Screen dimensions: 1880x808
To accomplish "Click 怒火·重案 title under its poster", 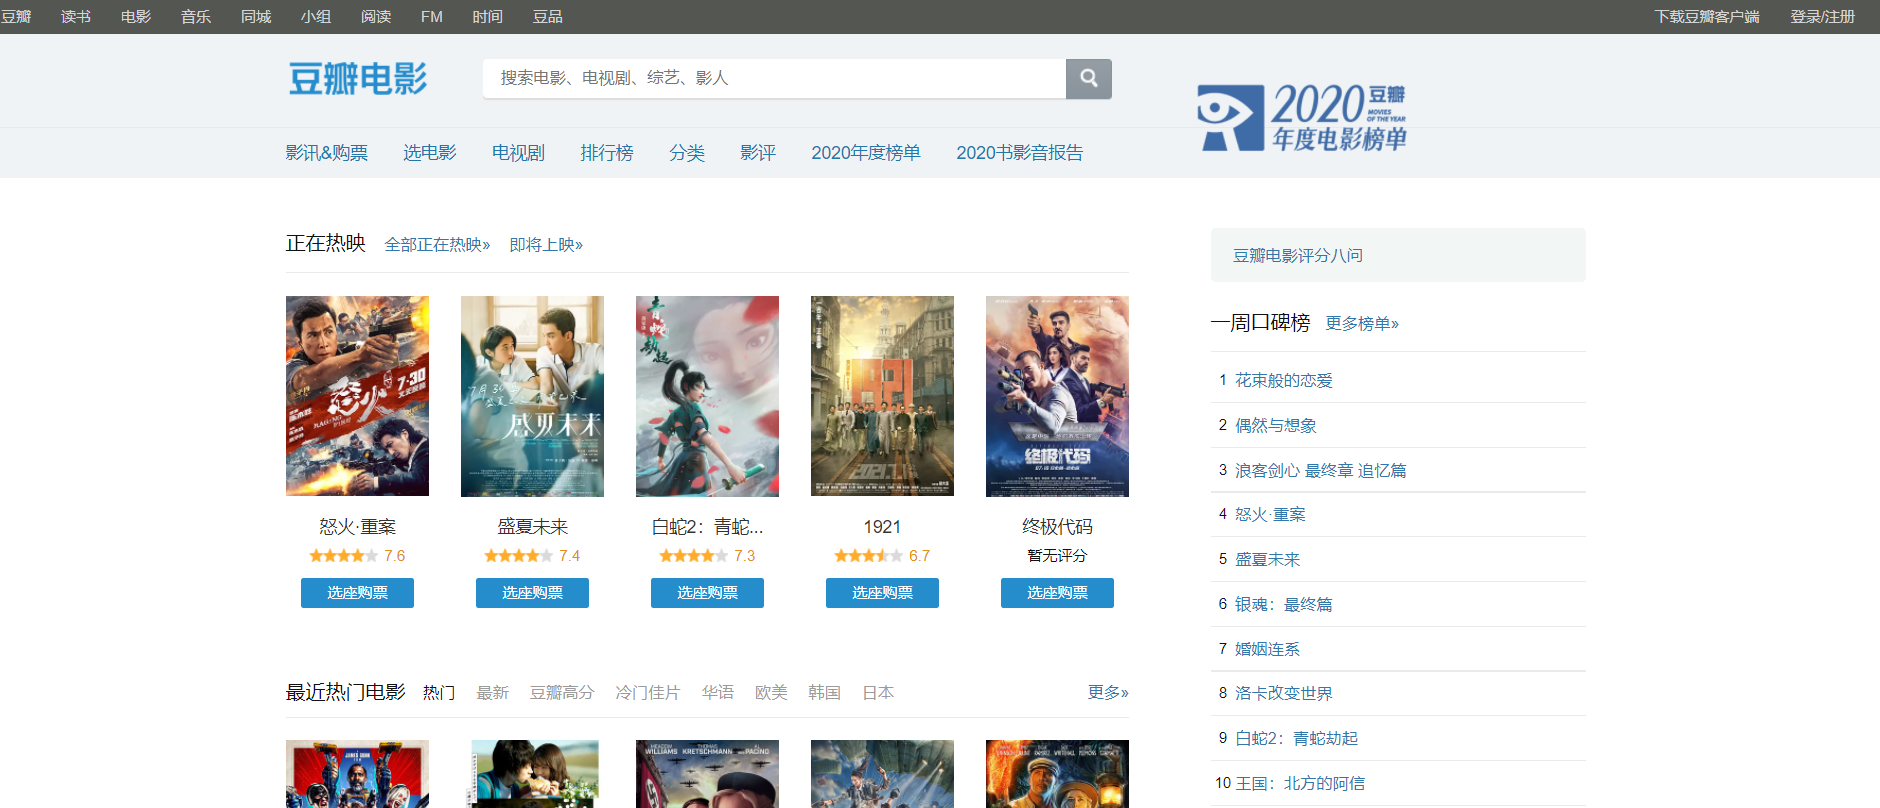I will point(357,527).
